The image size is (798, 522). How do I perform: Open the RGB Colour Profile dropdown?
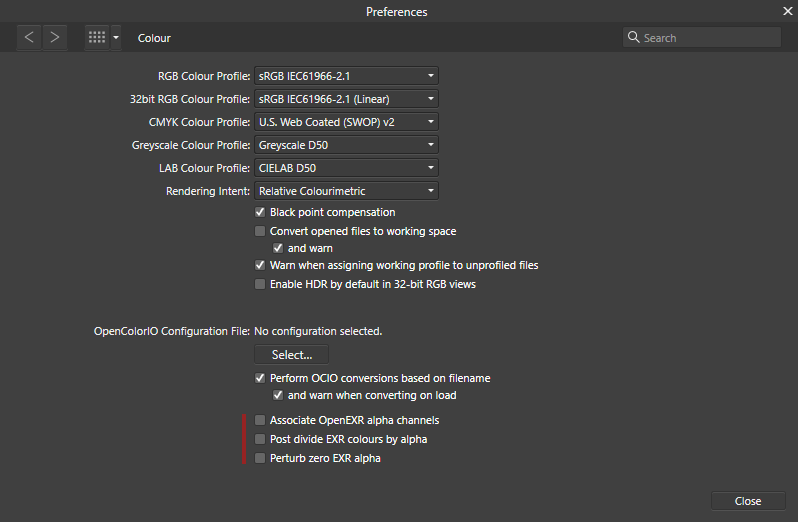[346, 76]
